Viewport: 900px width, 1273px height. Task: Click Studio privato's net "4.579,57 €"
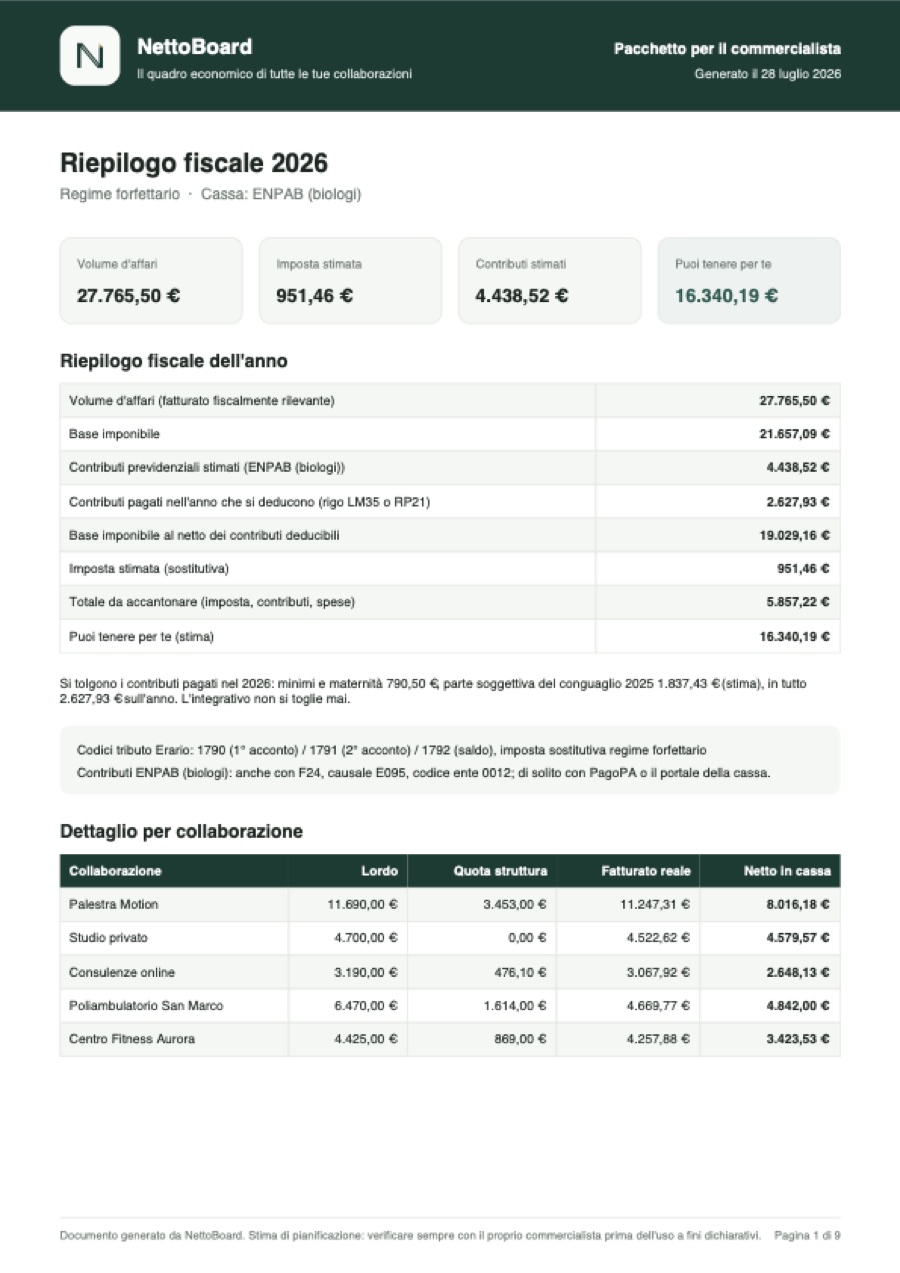pyautogui.click(x=798, y=938)
